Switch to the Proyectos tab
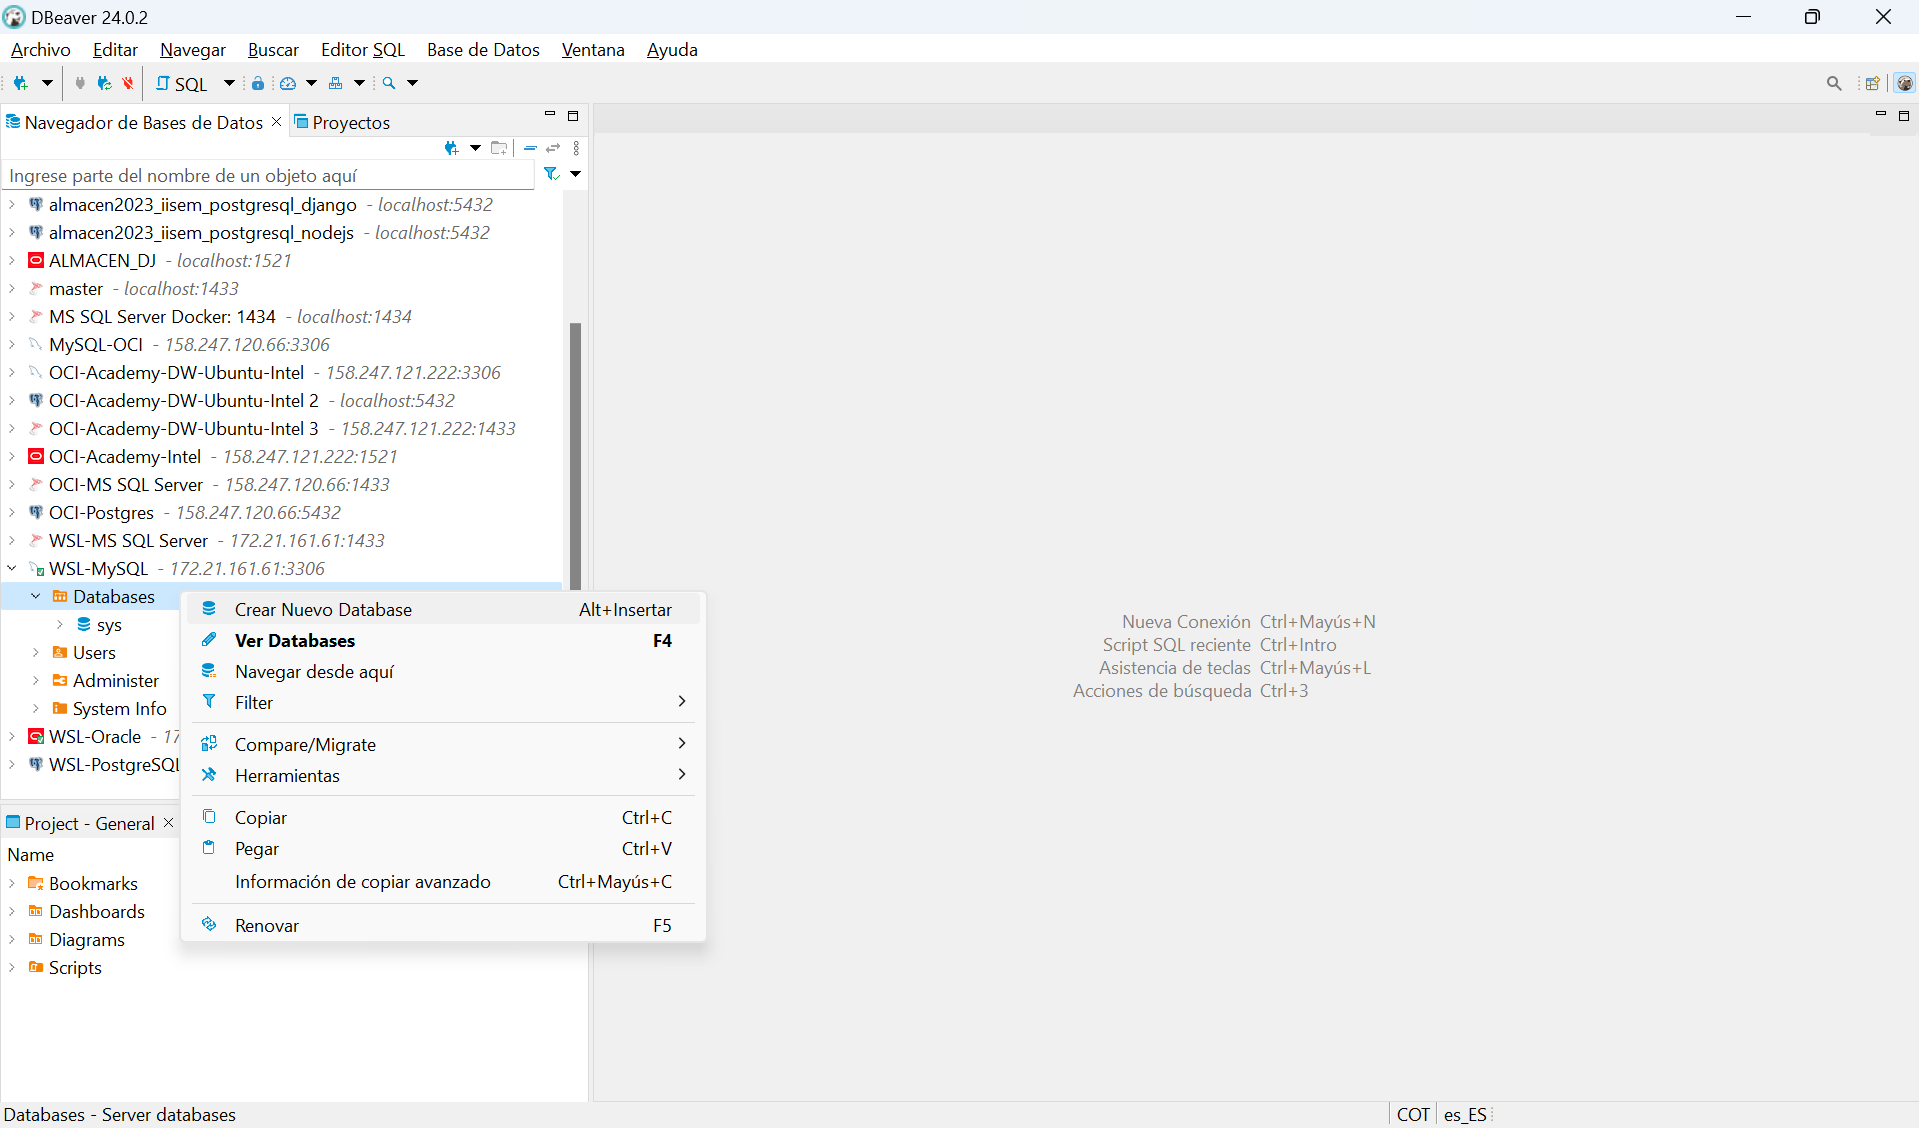Screen dimensions: 1919x1128 [x=342, y=122]
